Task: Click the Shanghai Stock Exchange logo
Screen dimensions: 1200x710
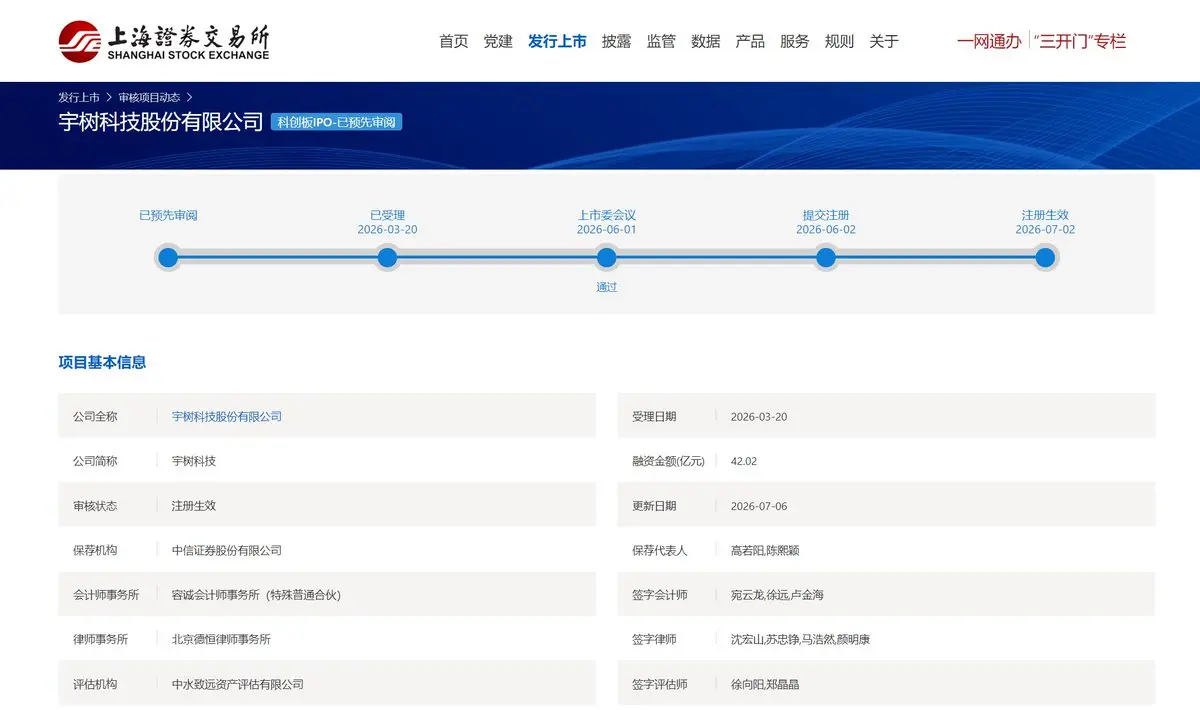Action: coord(164,41)
